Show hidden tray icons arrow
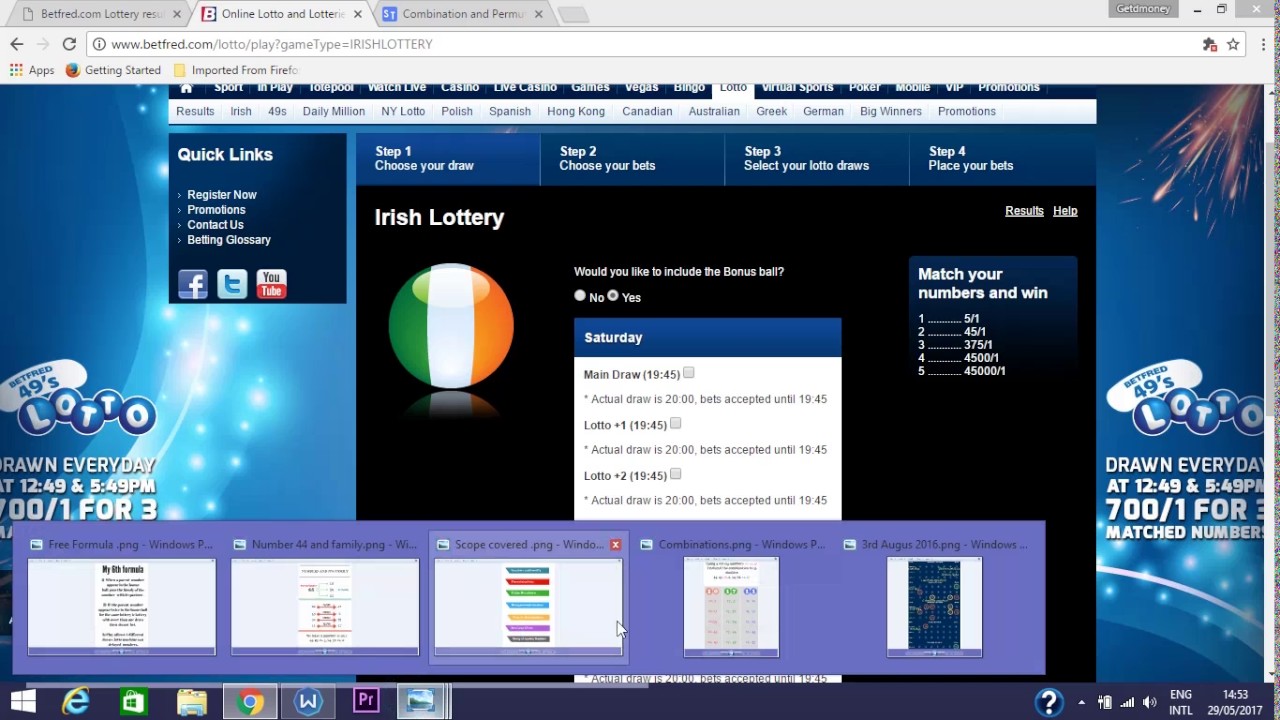 pos(1081,702)
